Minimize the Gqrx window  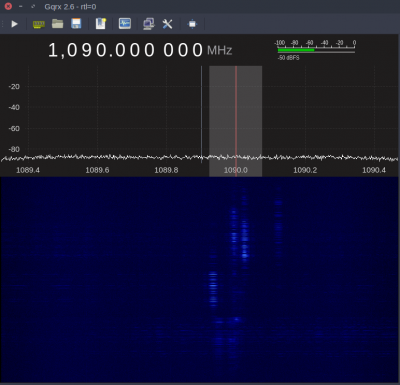pyautogui.click(x=21, y=6)
